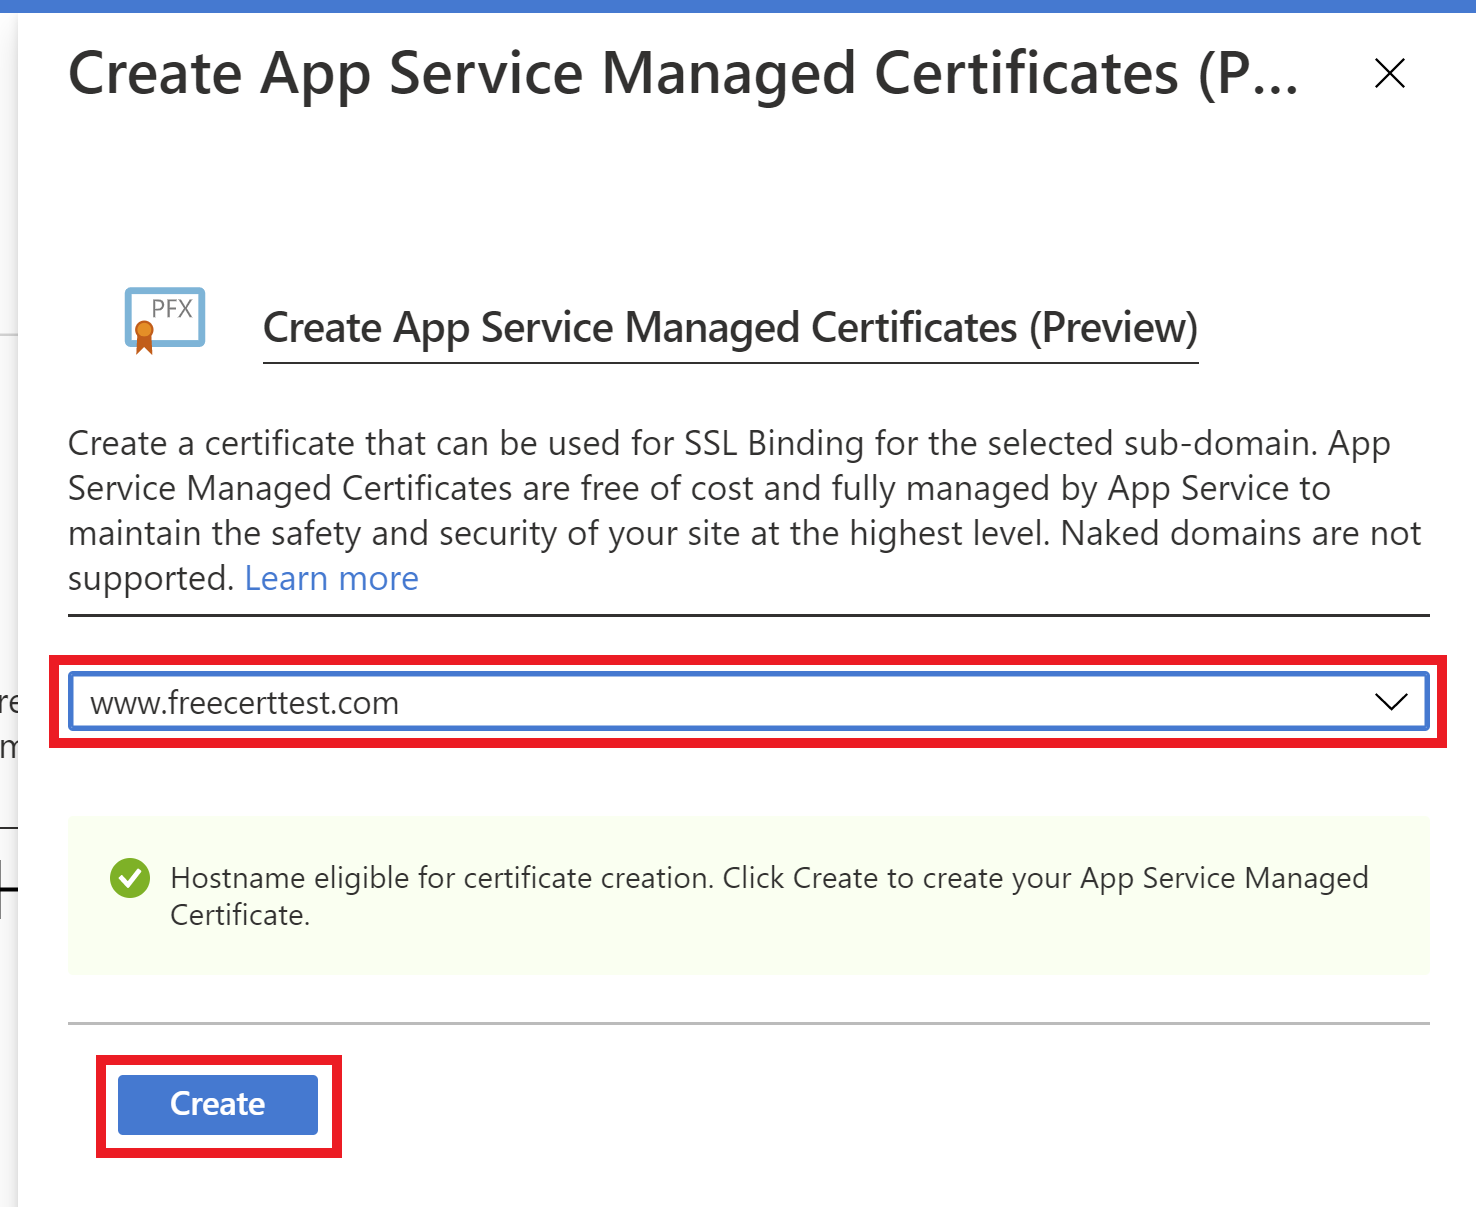Open the Learn more link
The height and width of the screenshot is (1207, 1476).
[x=331, y=578]
